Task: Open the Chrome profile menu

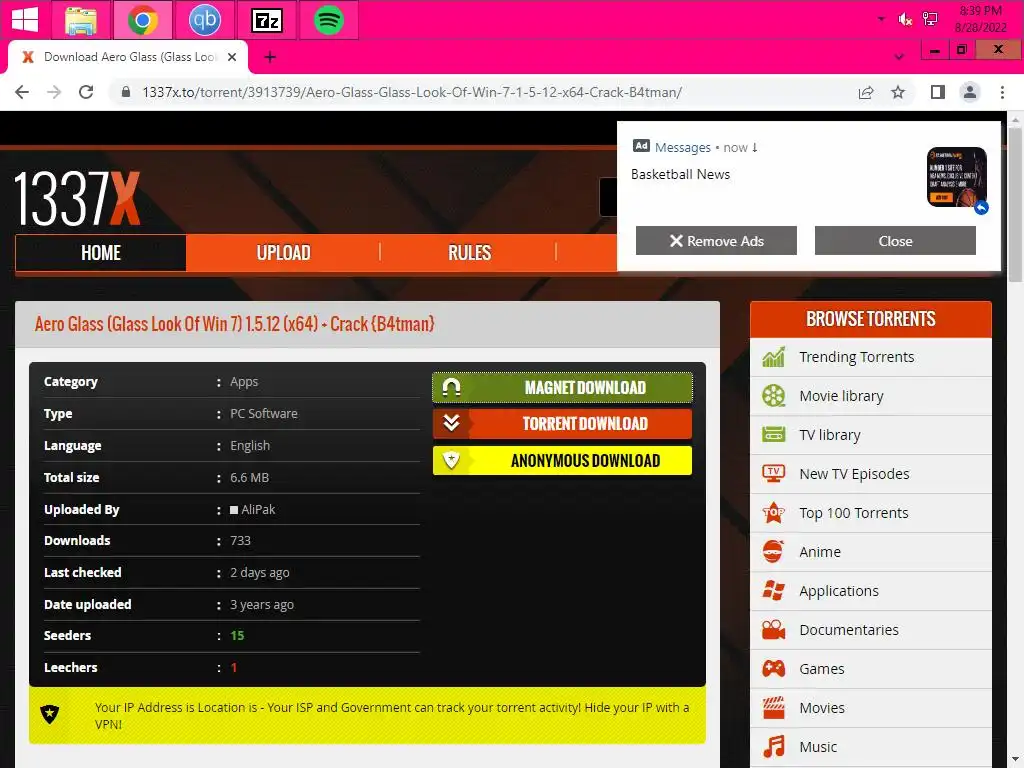Action: click(970, 92)
